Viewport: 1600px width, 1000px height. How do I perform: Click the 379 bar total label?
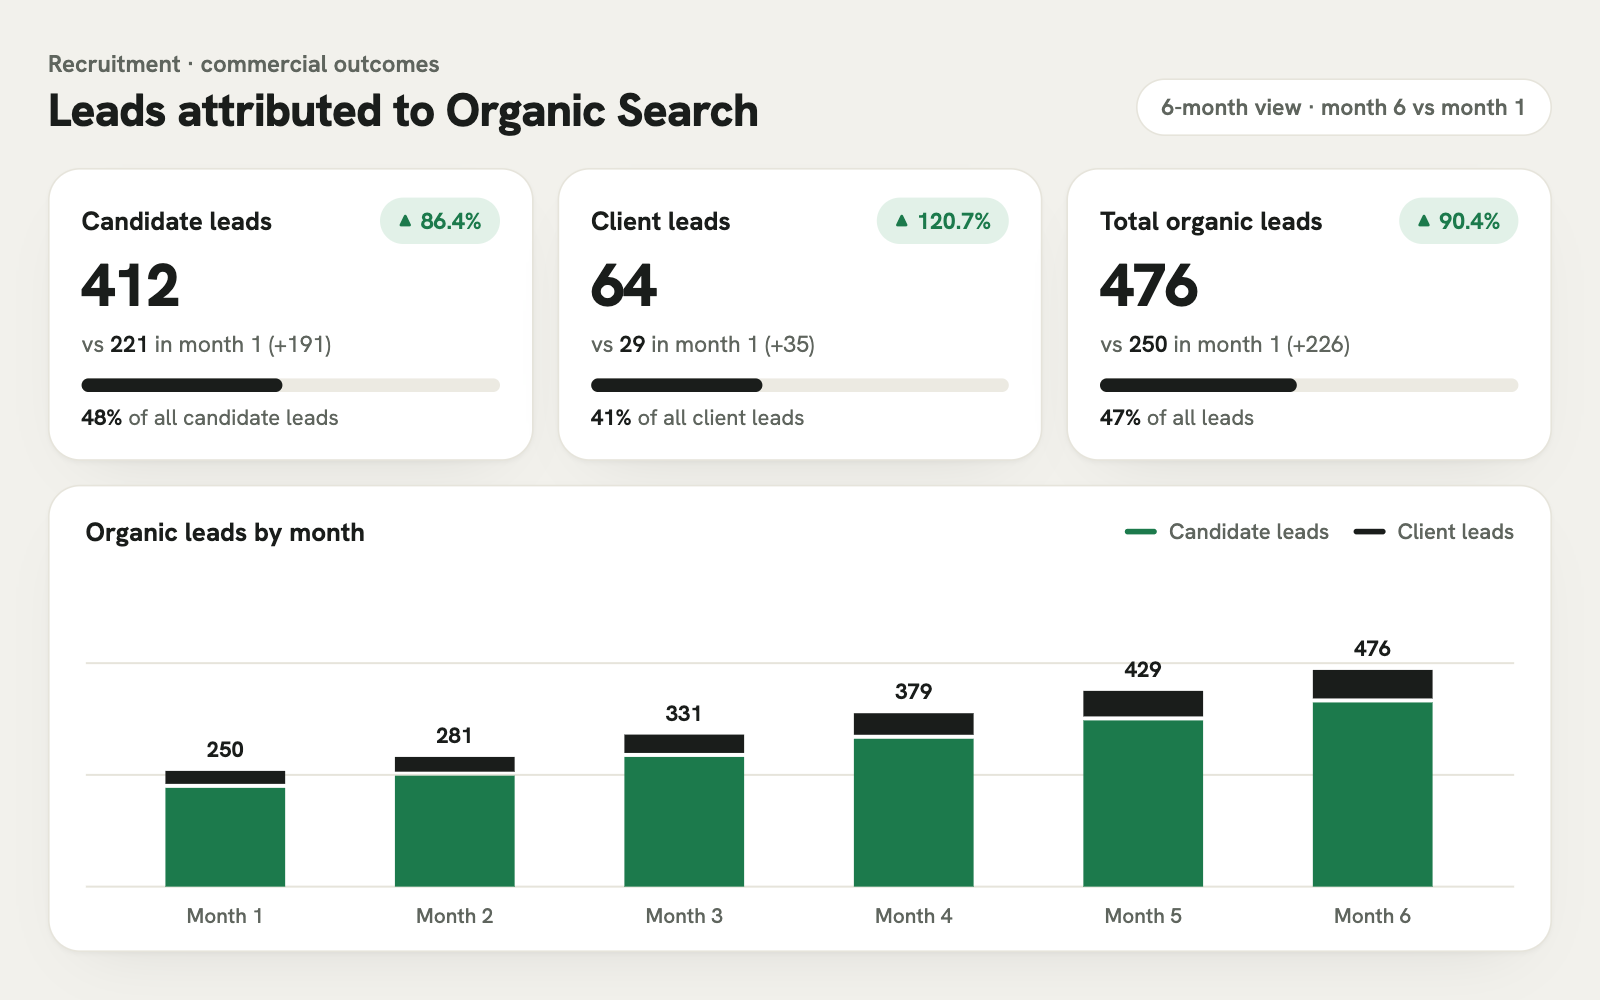(914, 691)
